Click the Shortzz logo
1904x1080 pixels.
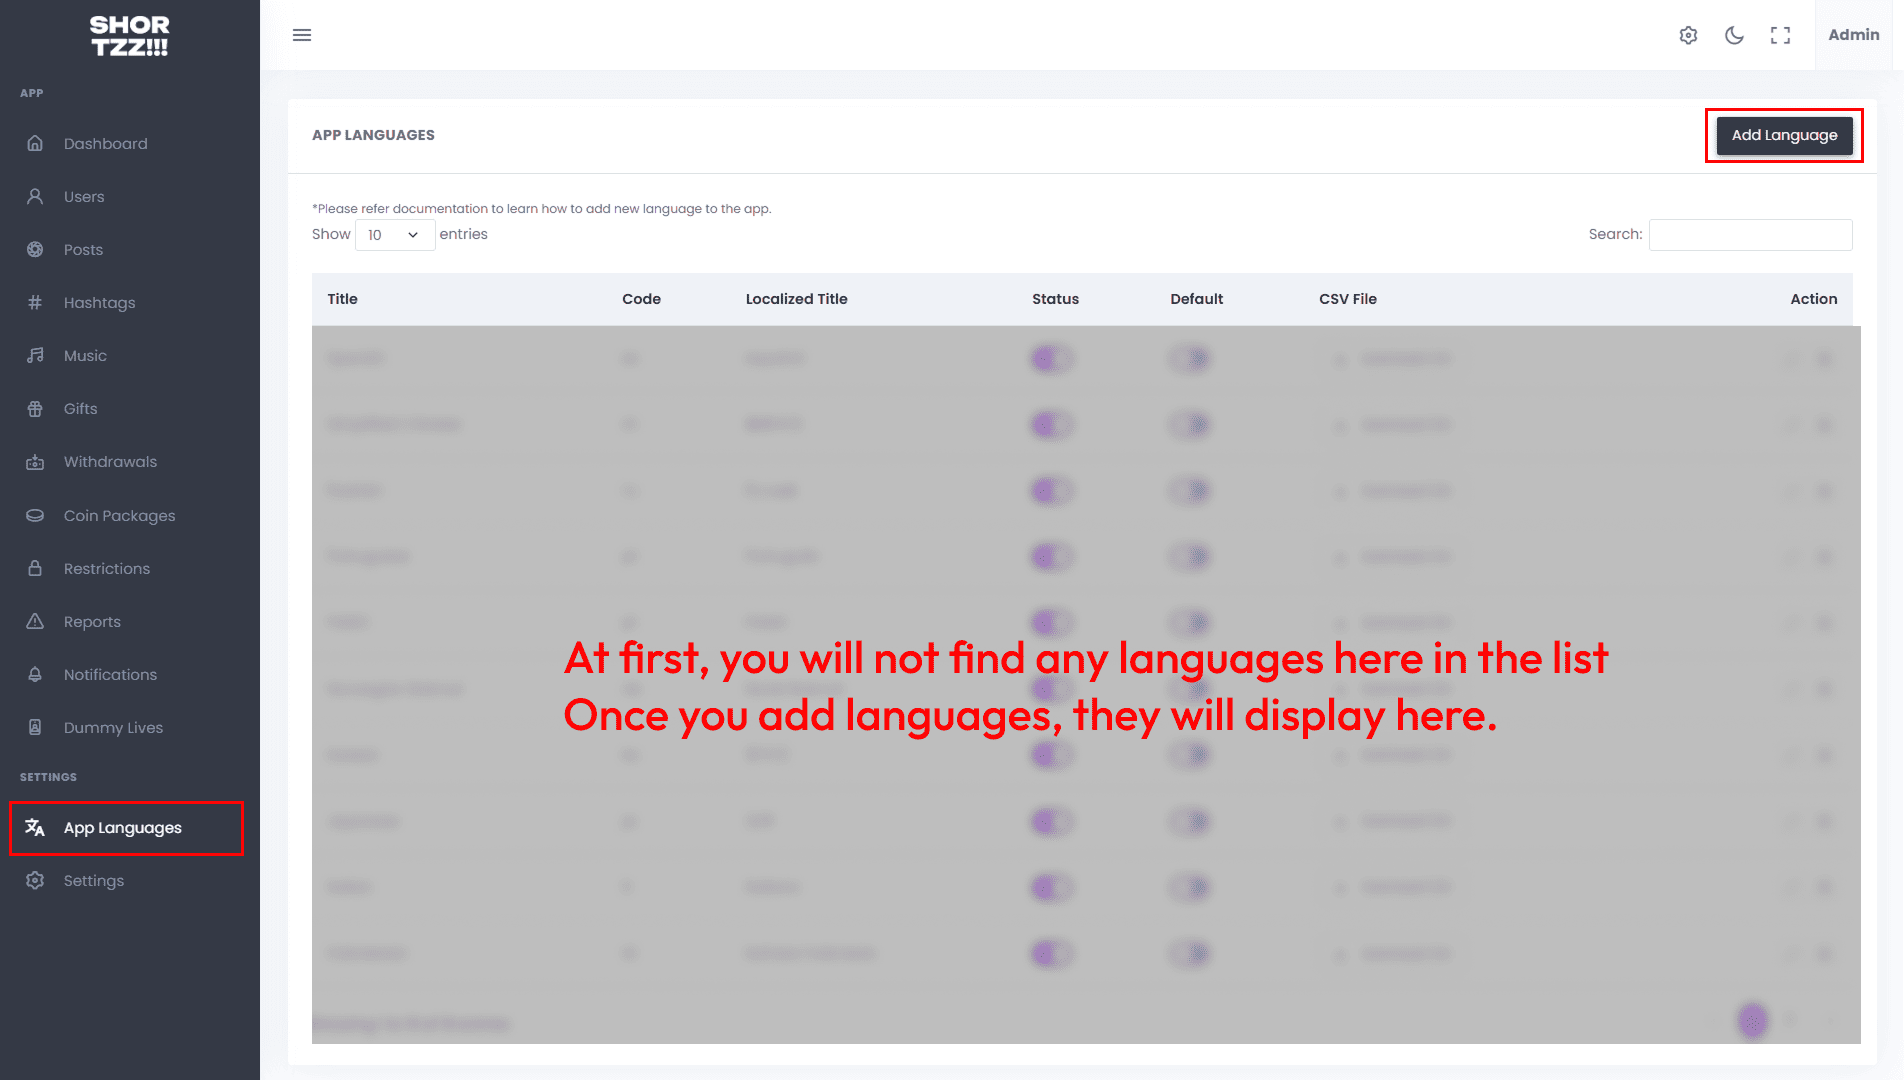coord(130,35)
